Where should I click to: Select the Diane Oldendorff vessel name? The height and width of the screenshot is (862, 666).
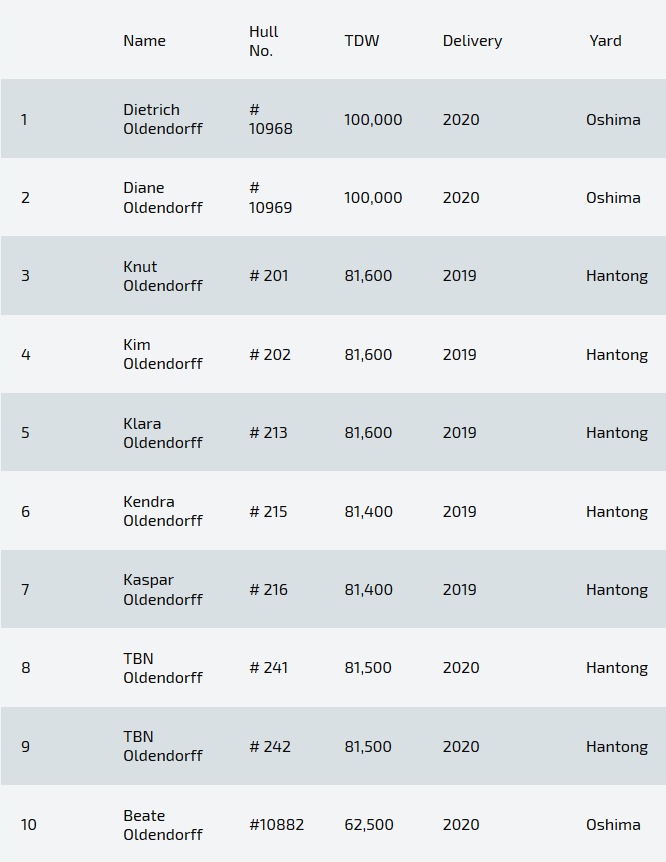tap(162, 197)
